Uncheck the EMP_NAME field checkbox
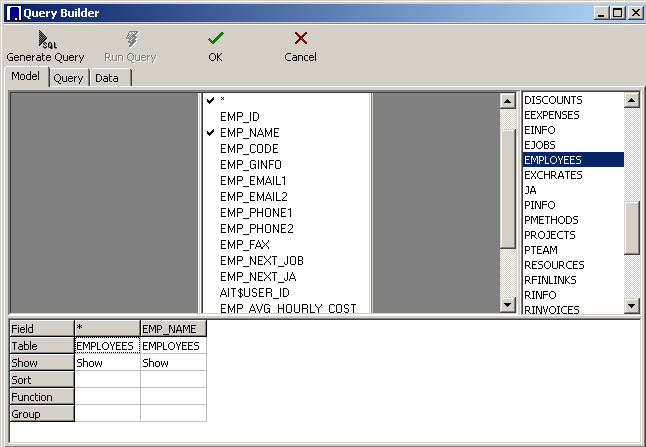 coord(211,132)
